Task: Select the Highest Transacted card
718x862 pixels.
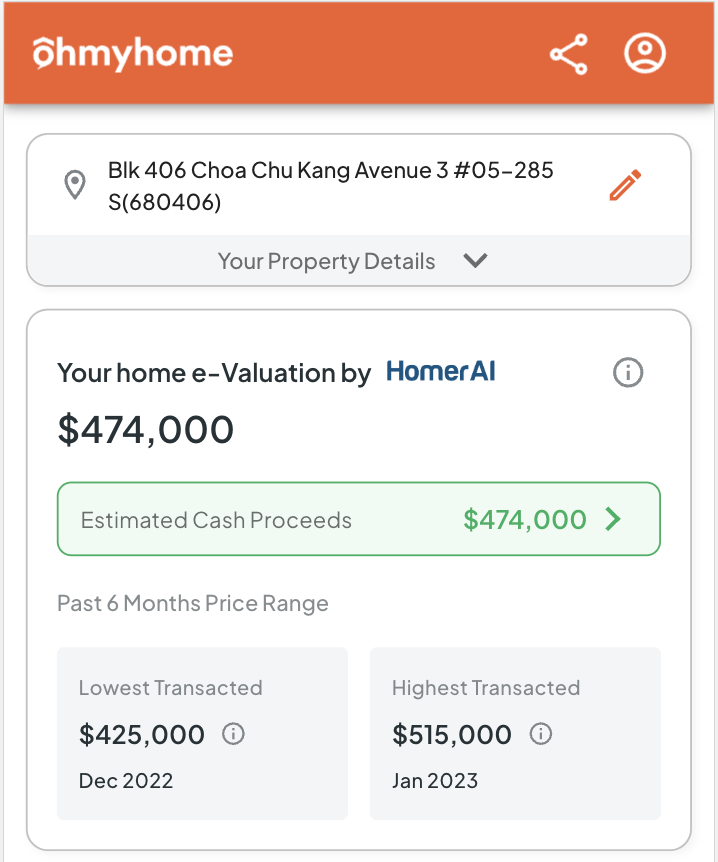Action: point(515,733)
